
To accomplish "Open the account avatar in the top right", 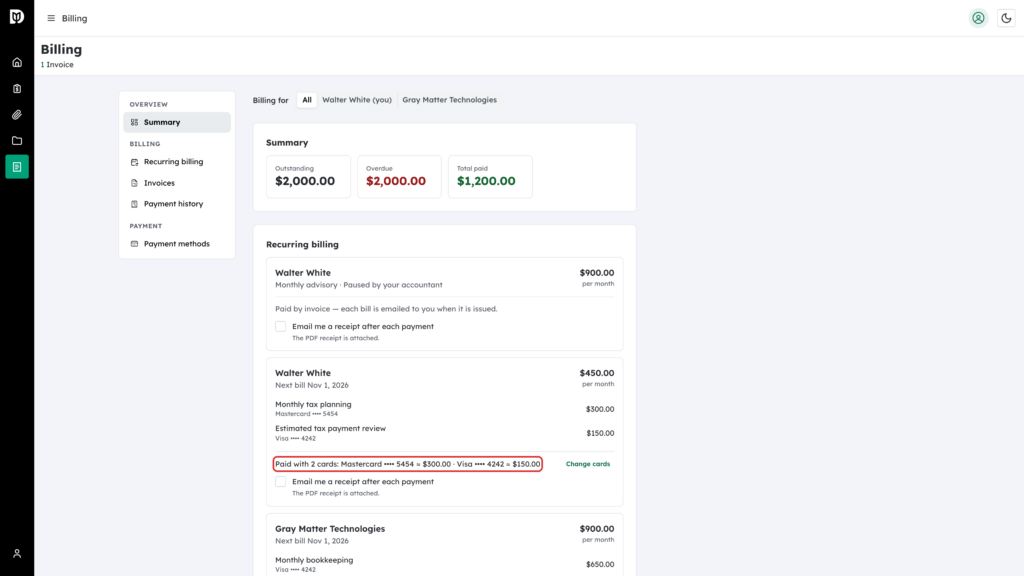I will click(978, 18).
